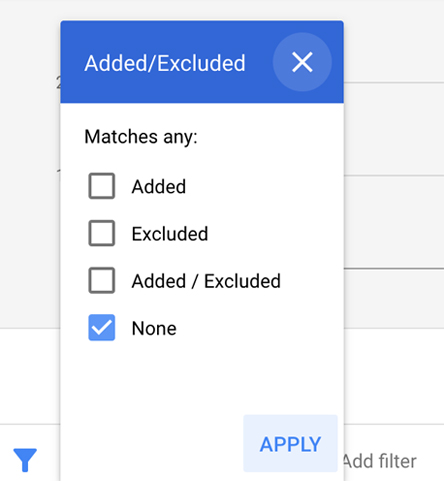This screenshot has width=444, height=481.
Task: Enable the Added checkbox
Action: click(x=102, y=186)
